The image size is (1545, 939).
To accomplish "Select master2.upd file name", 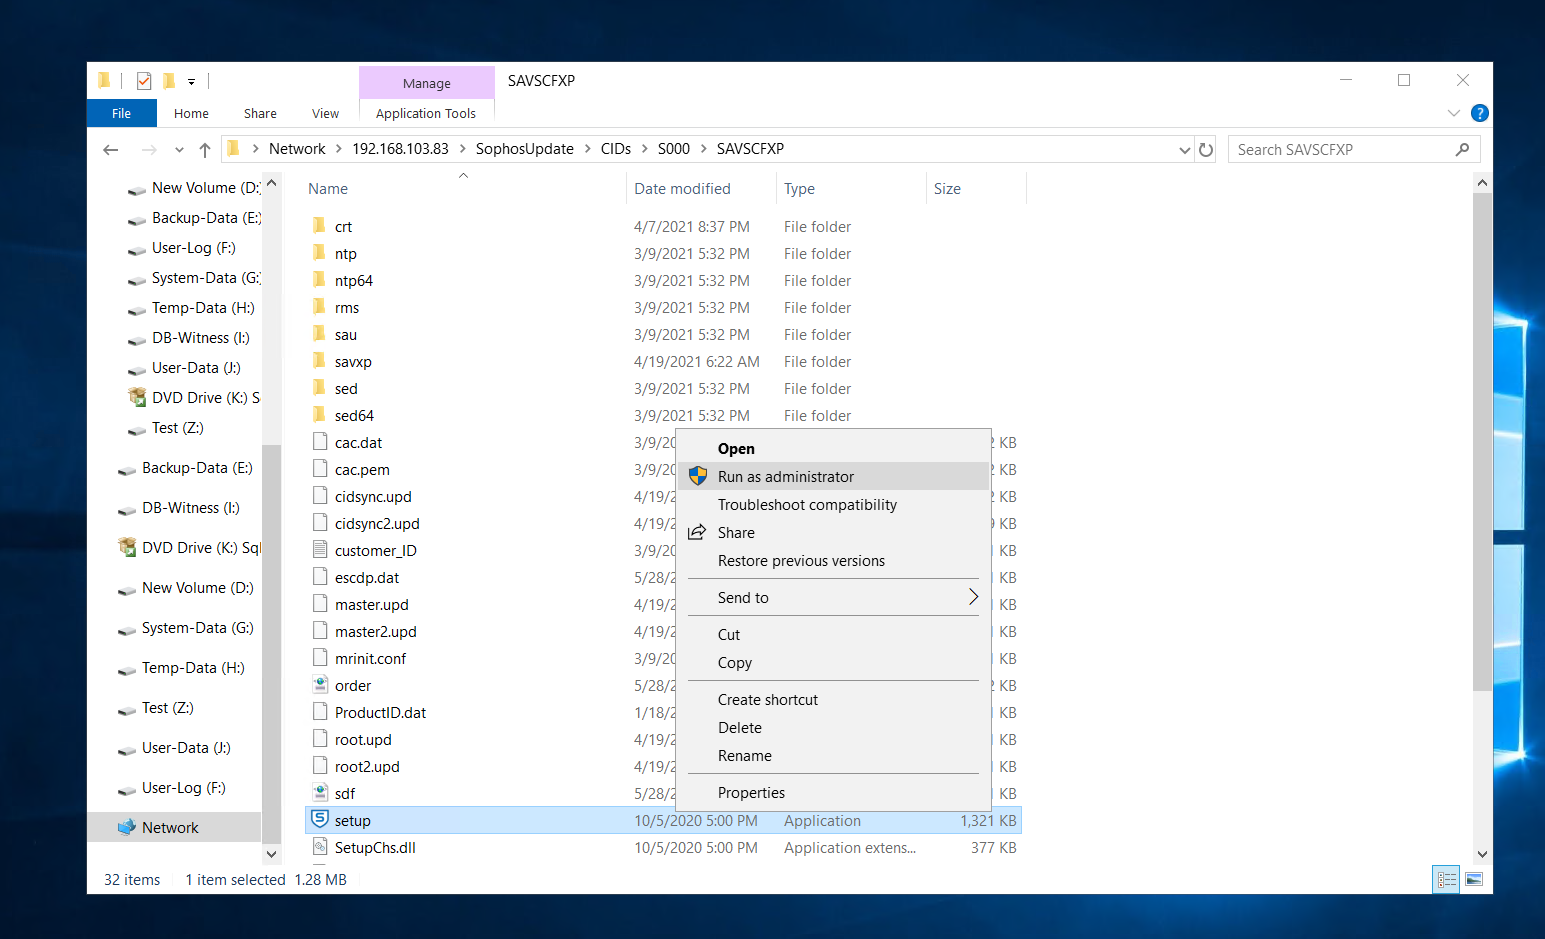I will click(x=376, y=632).
